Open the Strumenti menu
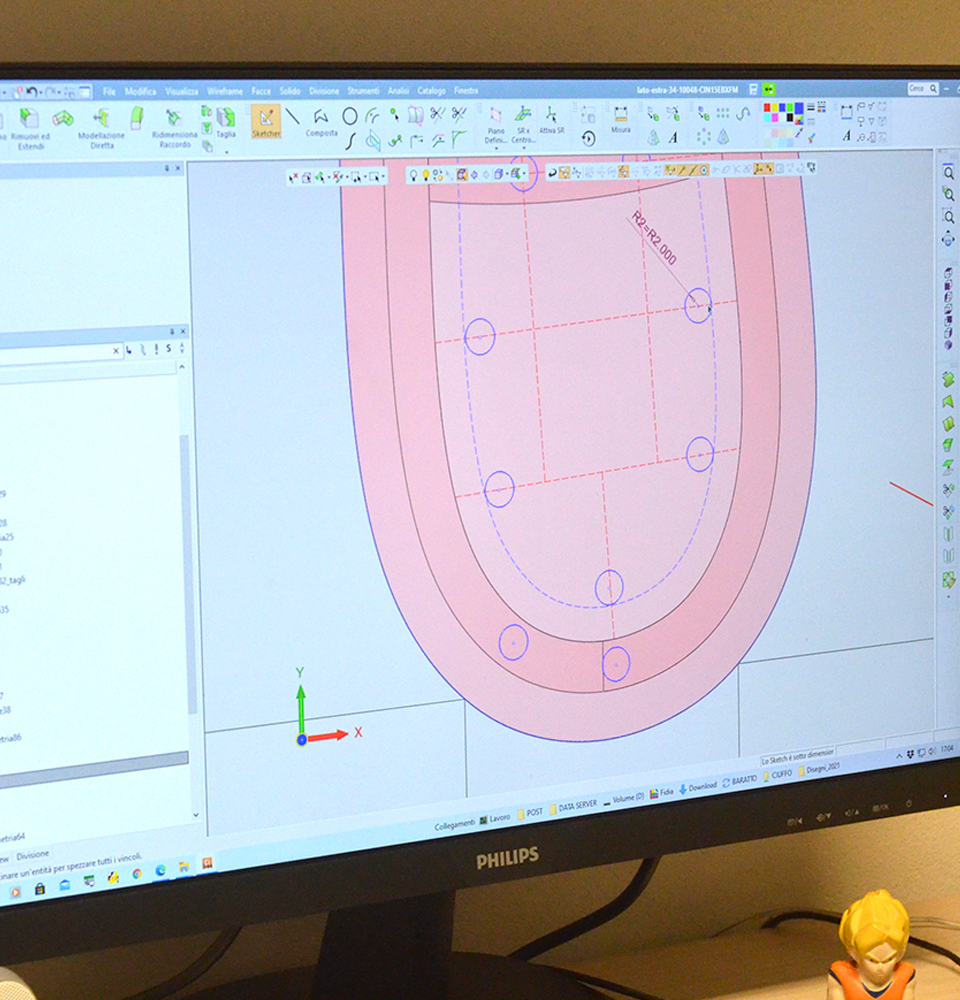This screenshot has height=1000, width=960. click(363, 91)
